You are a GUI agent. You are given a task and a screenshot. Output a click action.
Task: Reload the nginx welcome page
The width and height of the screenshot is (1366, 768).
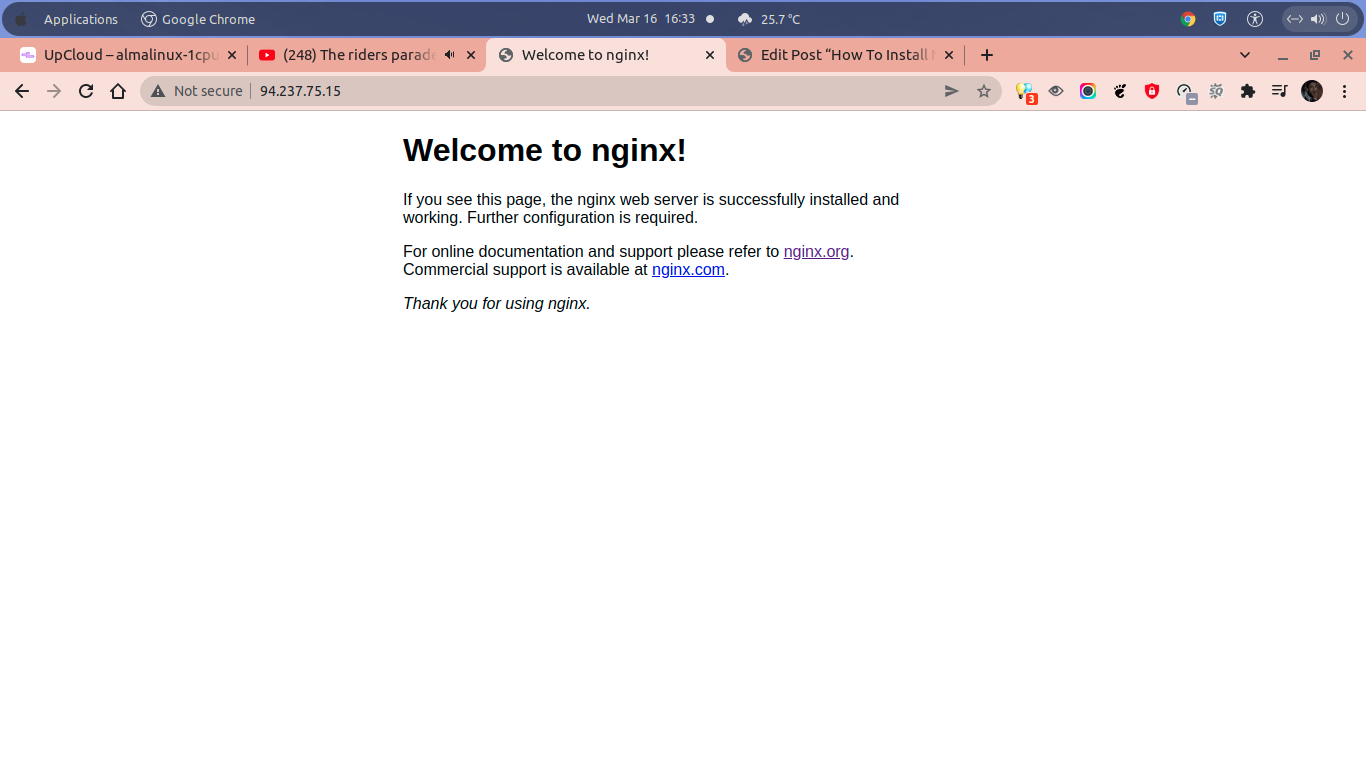[86, 91]
